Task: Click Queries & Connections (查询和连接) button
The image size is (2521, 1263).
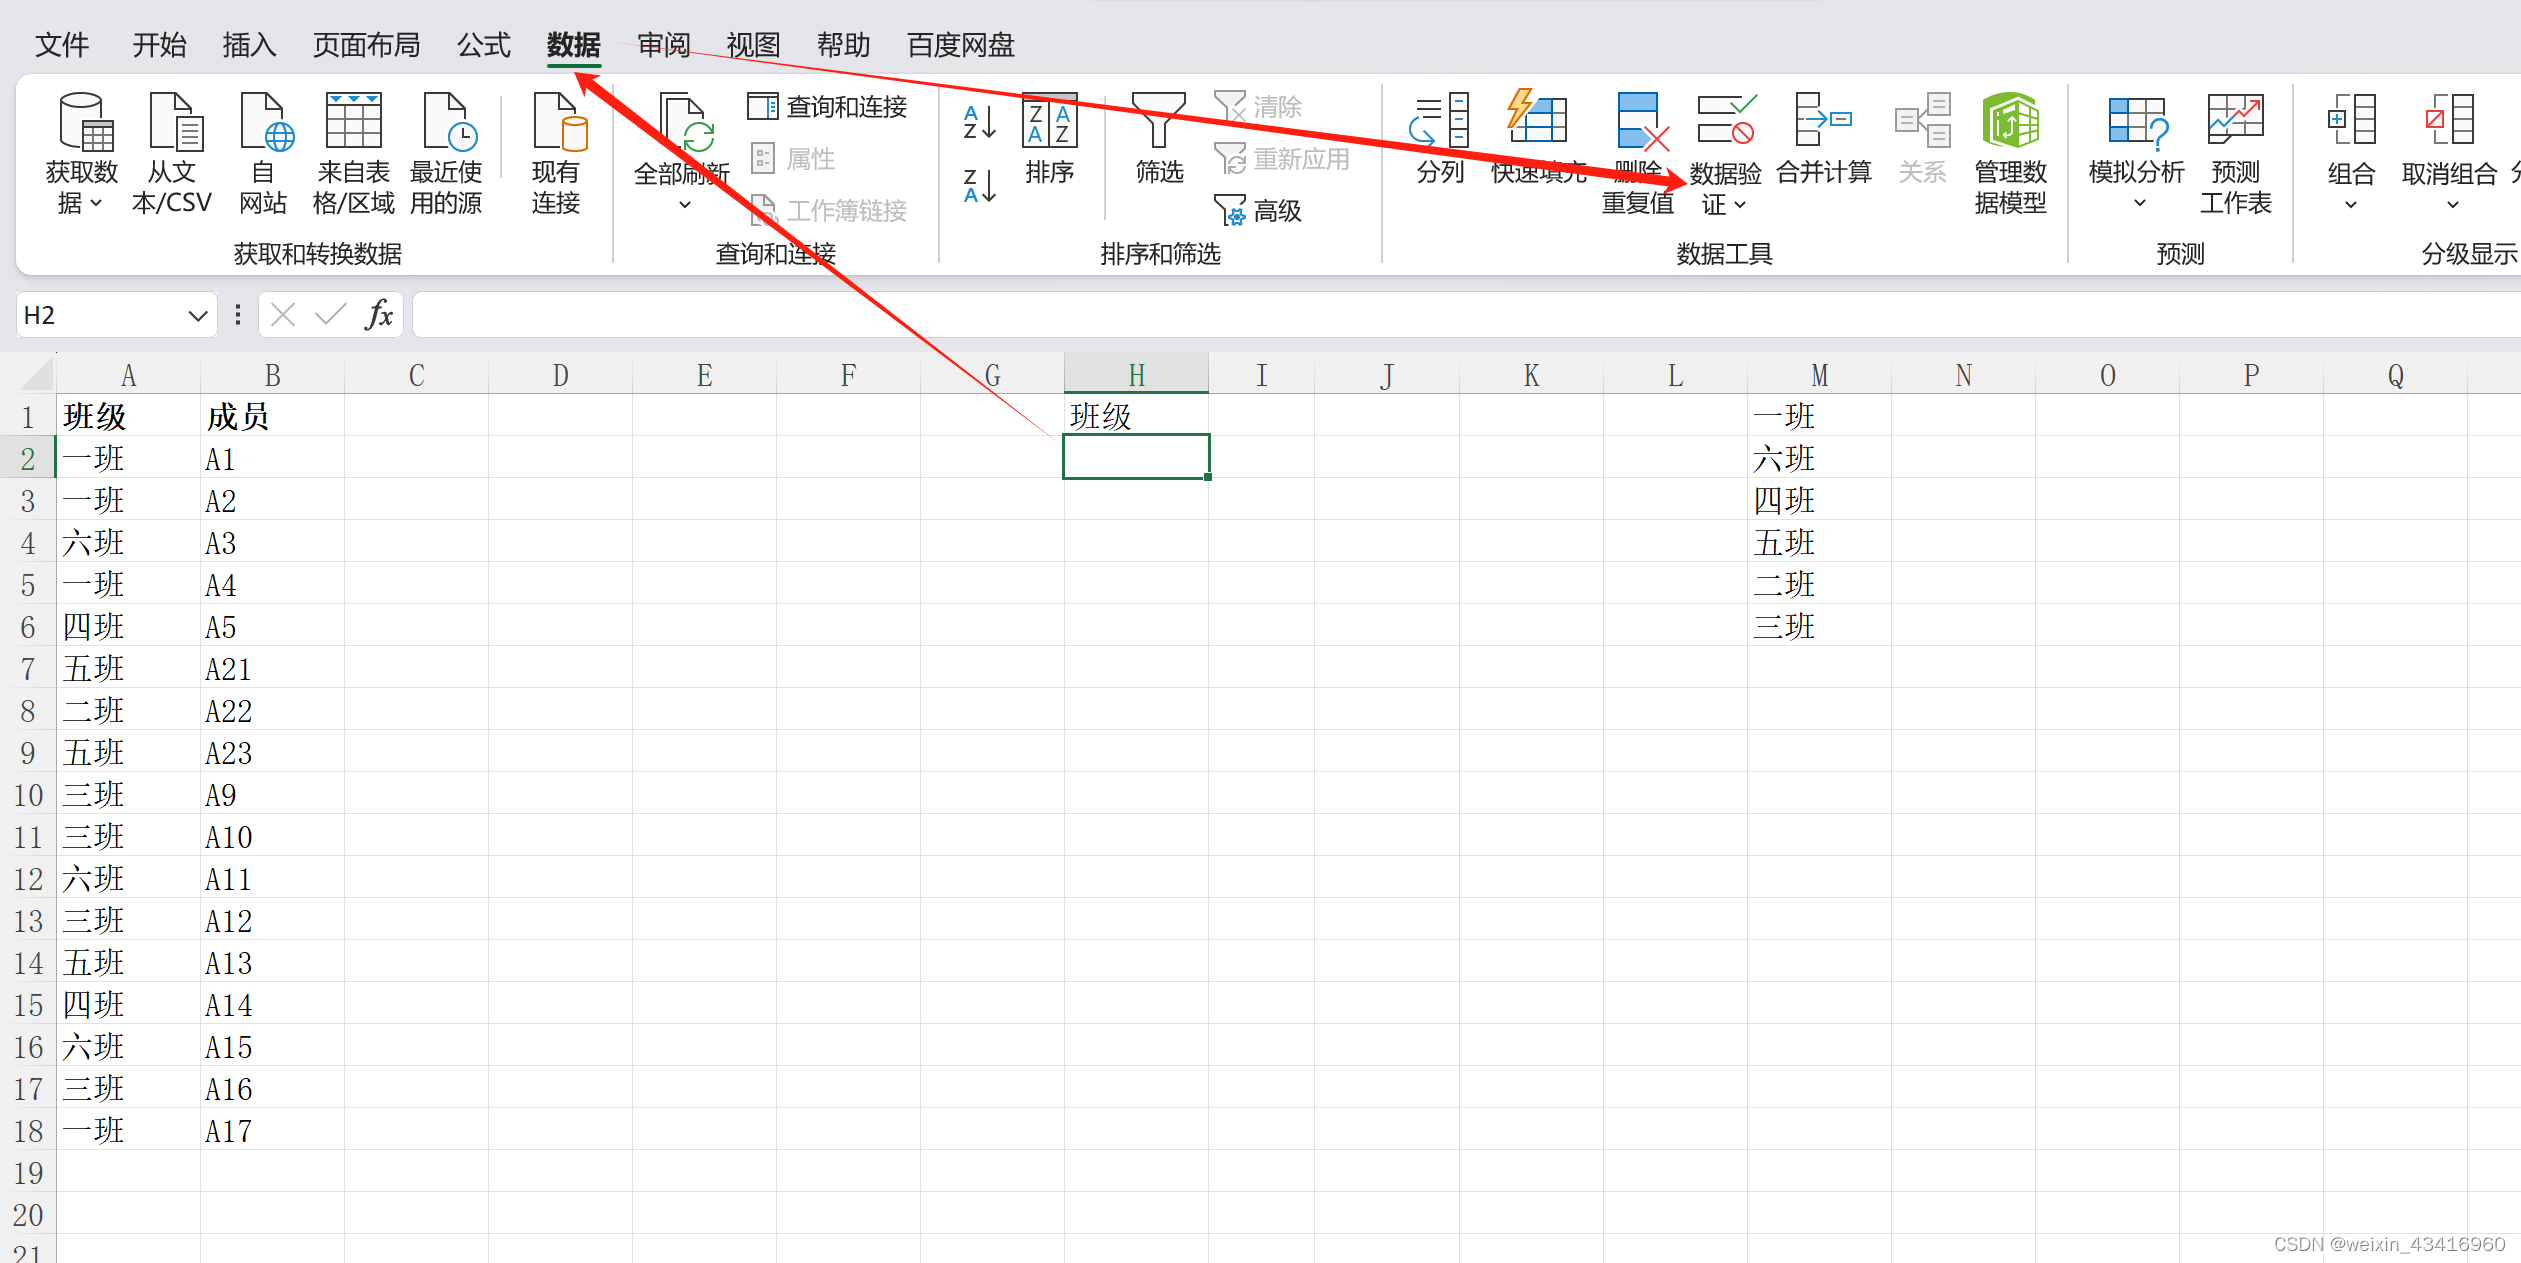Action: click(x=828, y=107)
